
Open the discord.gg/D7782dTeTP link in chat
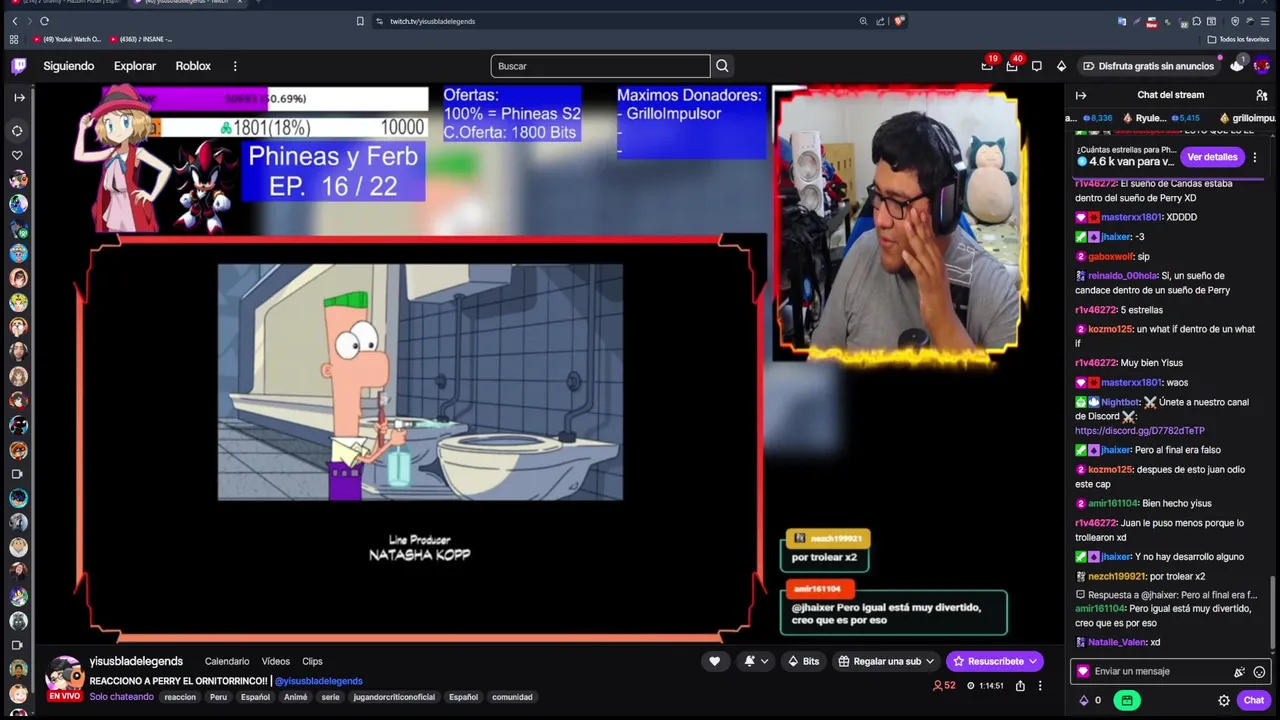(x=1140, y=431)
